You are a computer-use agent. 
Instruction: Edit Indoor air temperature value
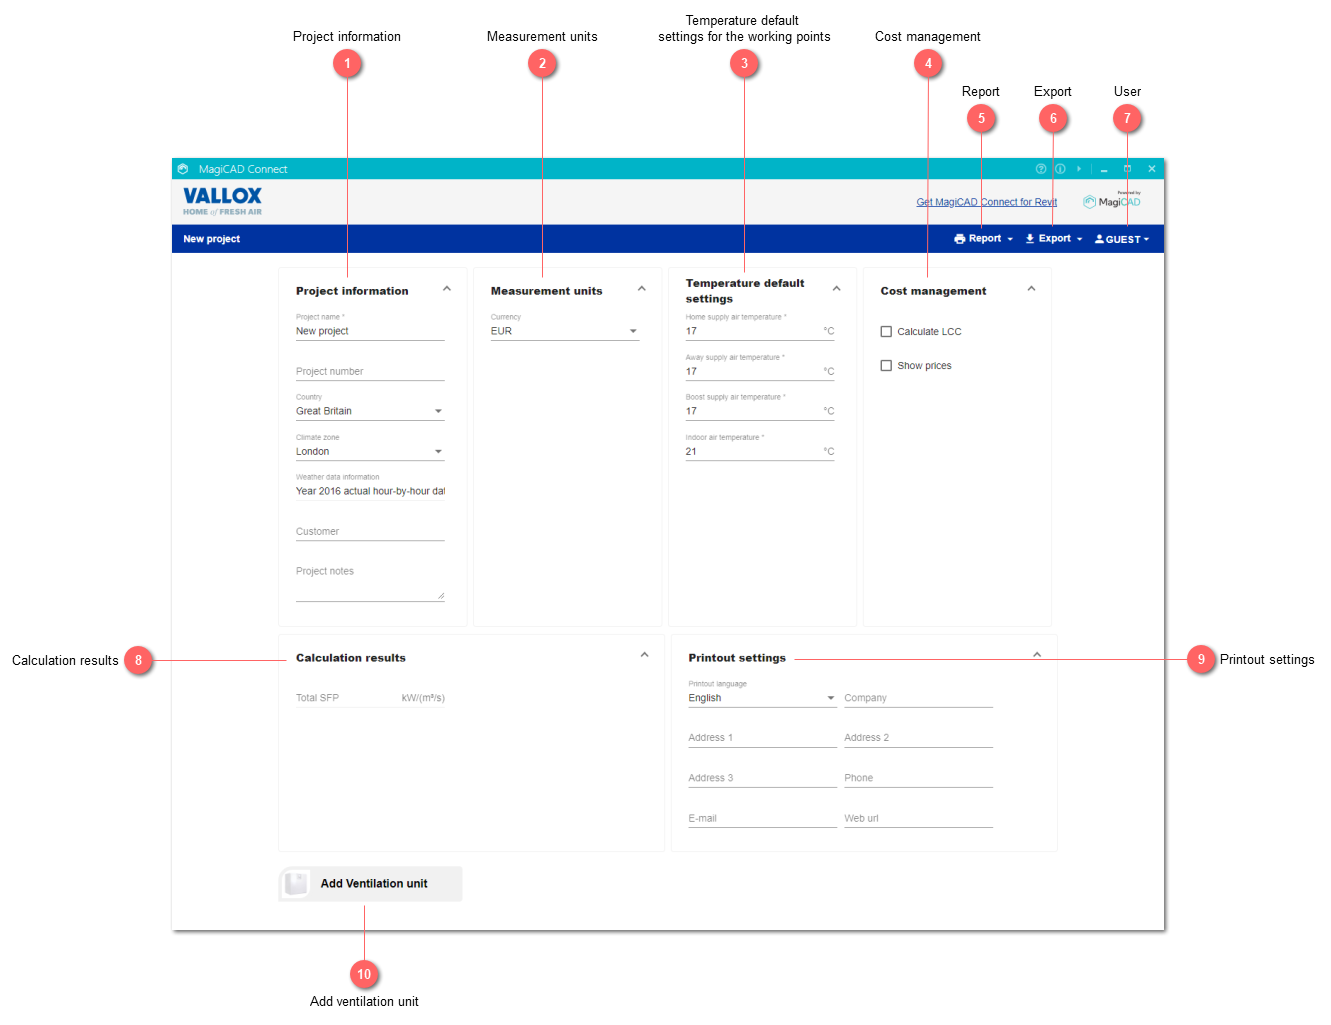(760, 451)
